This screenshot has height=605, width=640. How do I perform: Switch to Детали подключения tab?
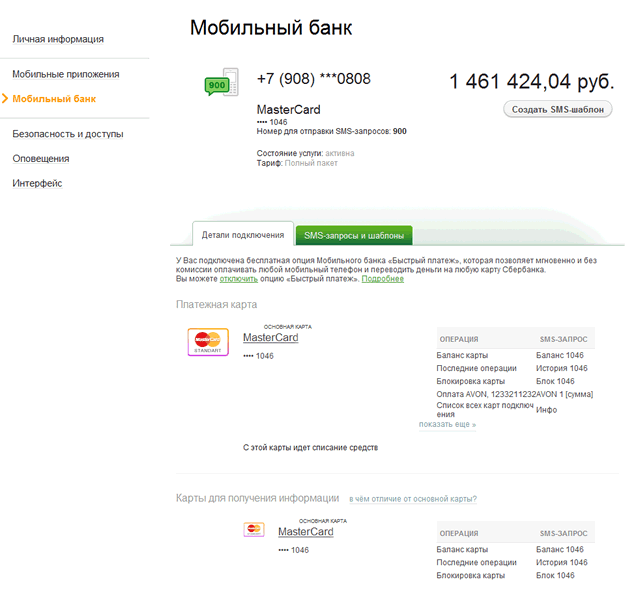(x=243, y=234)
